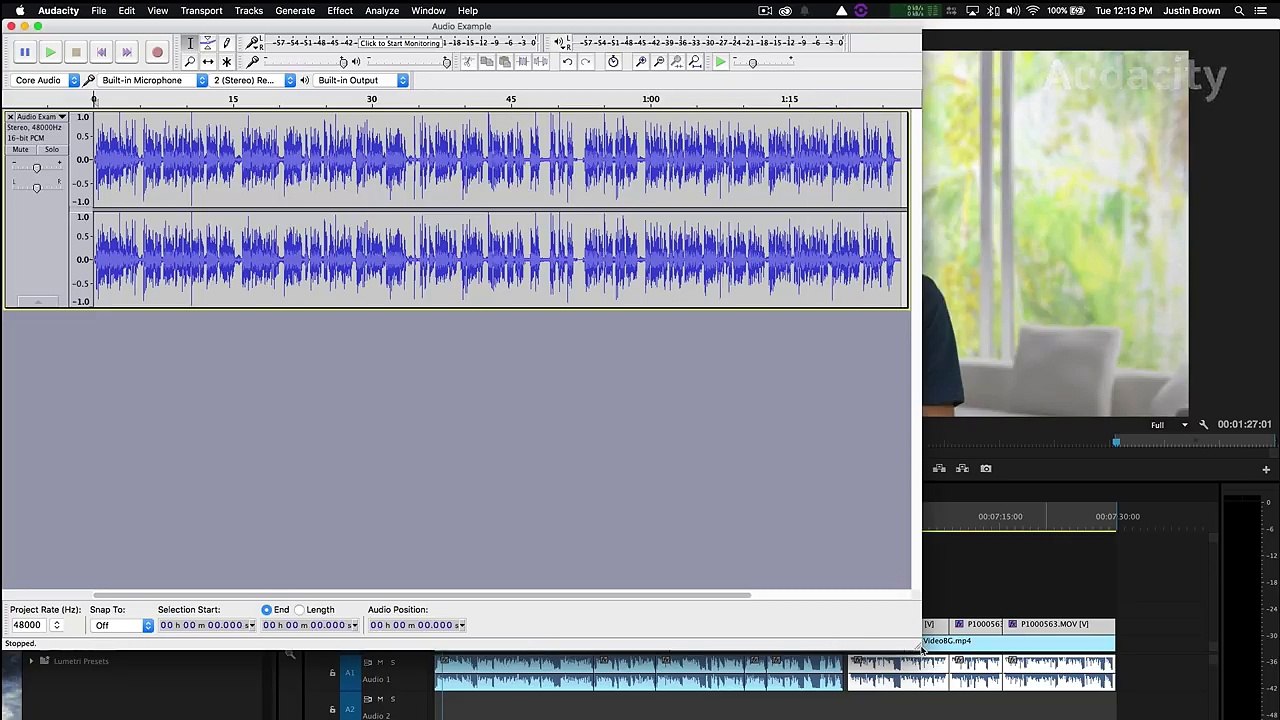Open Spotlight search in the menu bar

click(1239, 10)
